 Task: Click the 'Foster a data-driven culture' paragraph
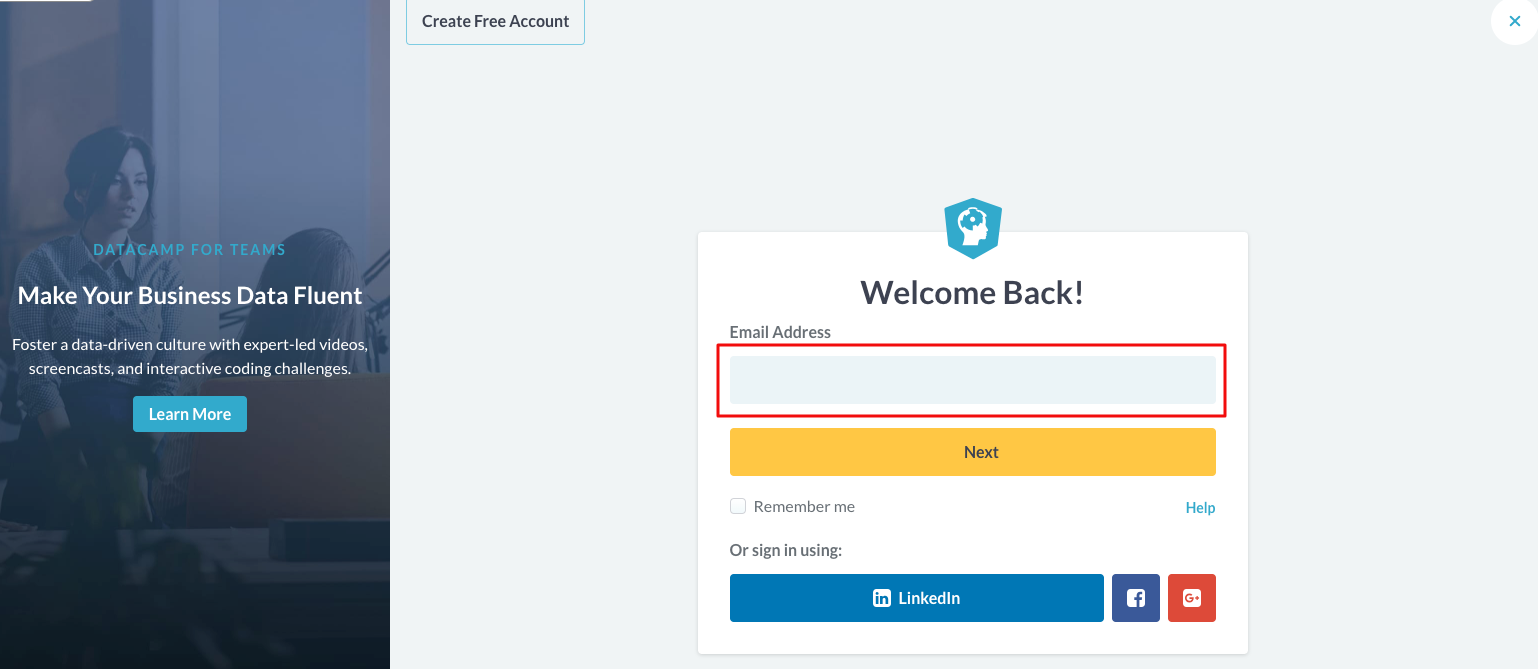point(190,356)
